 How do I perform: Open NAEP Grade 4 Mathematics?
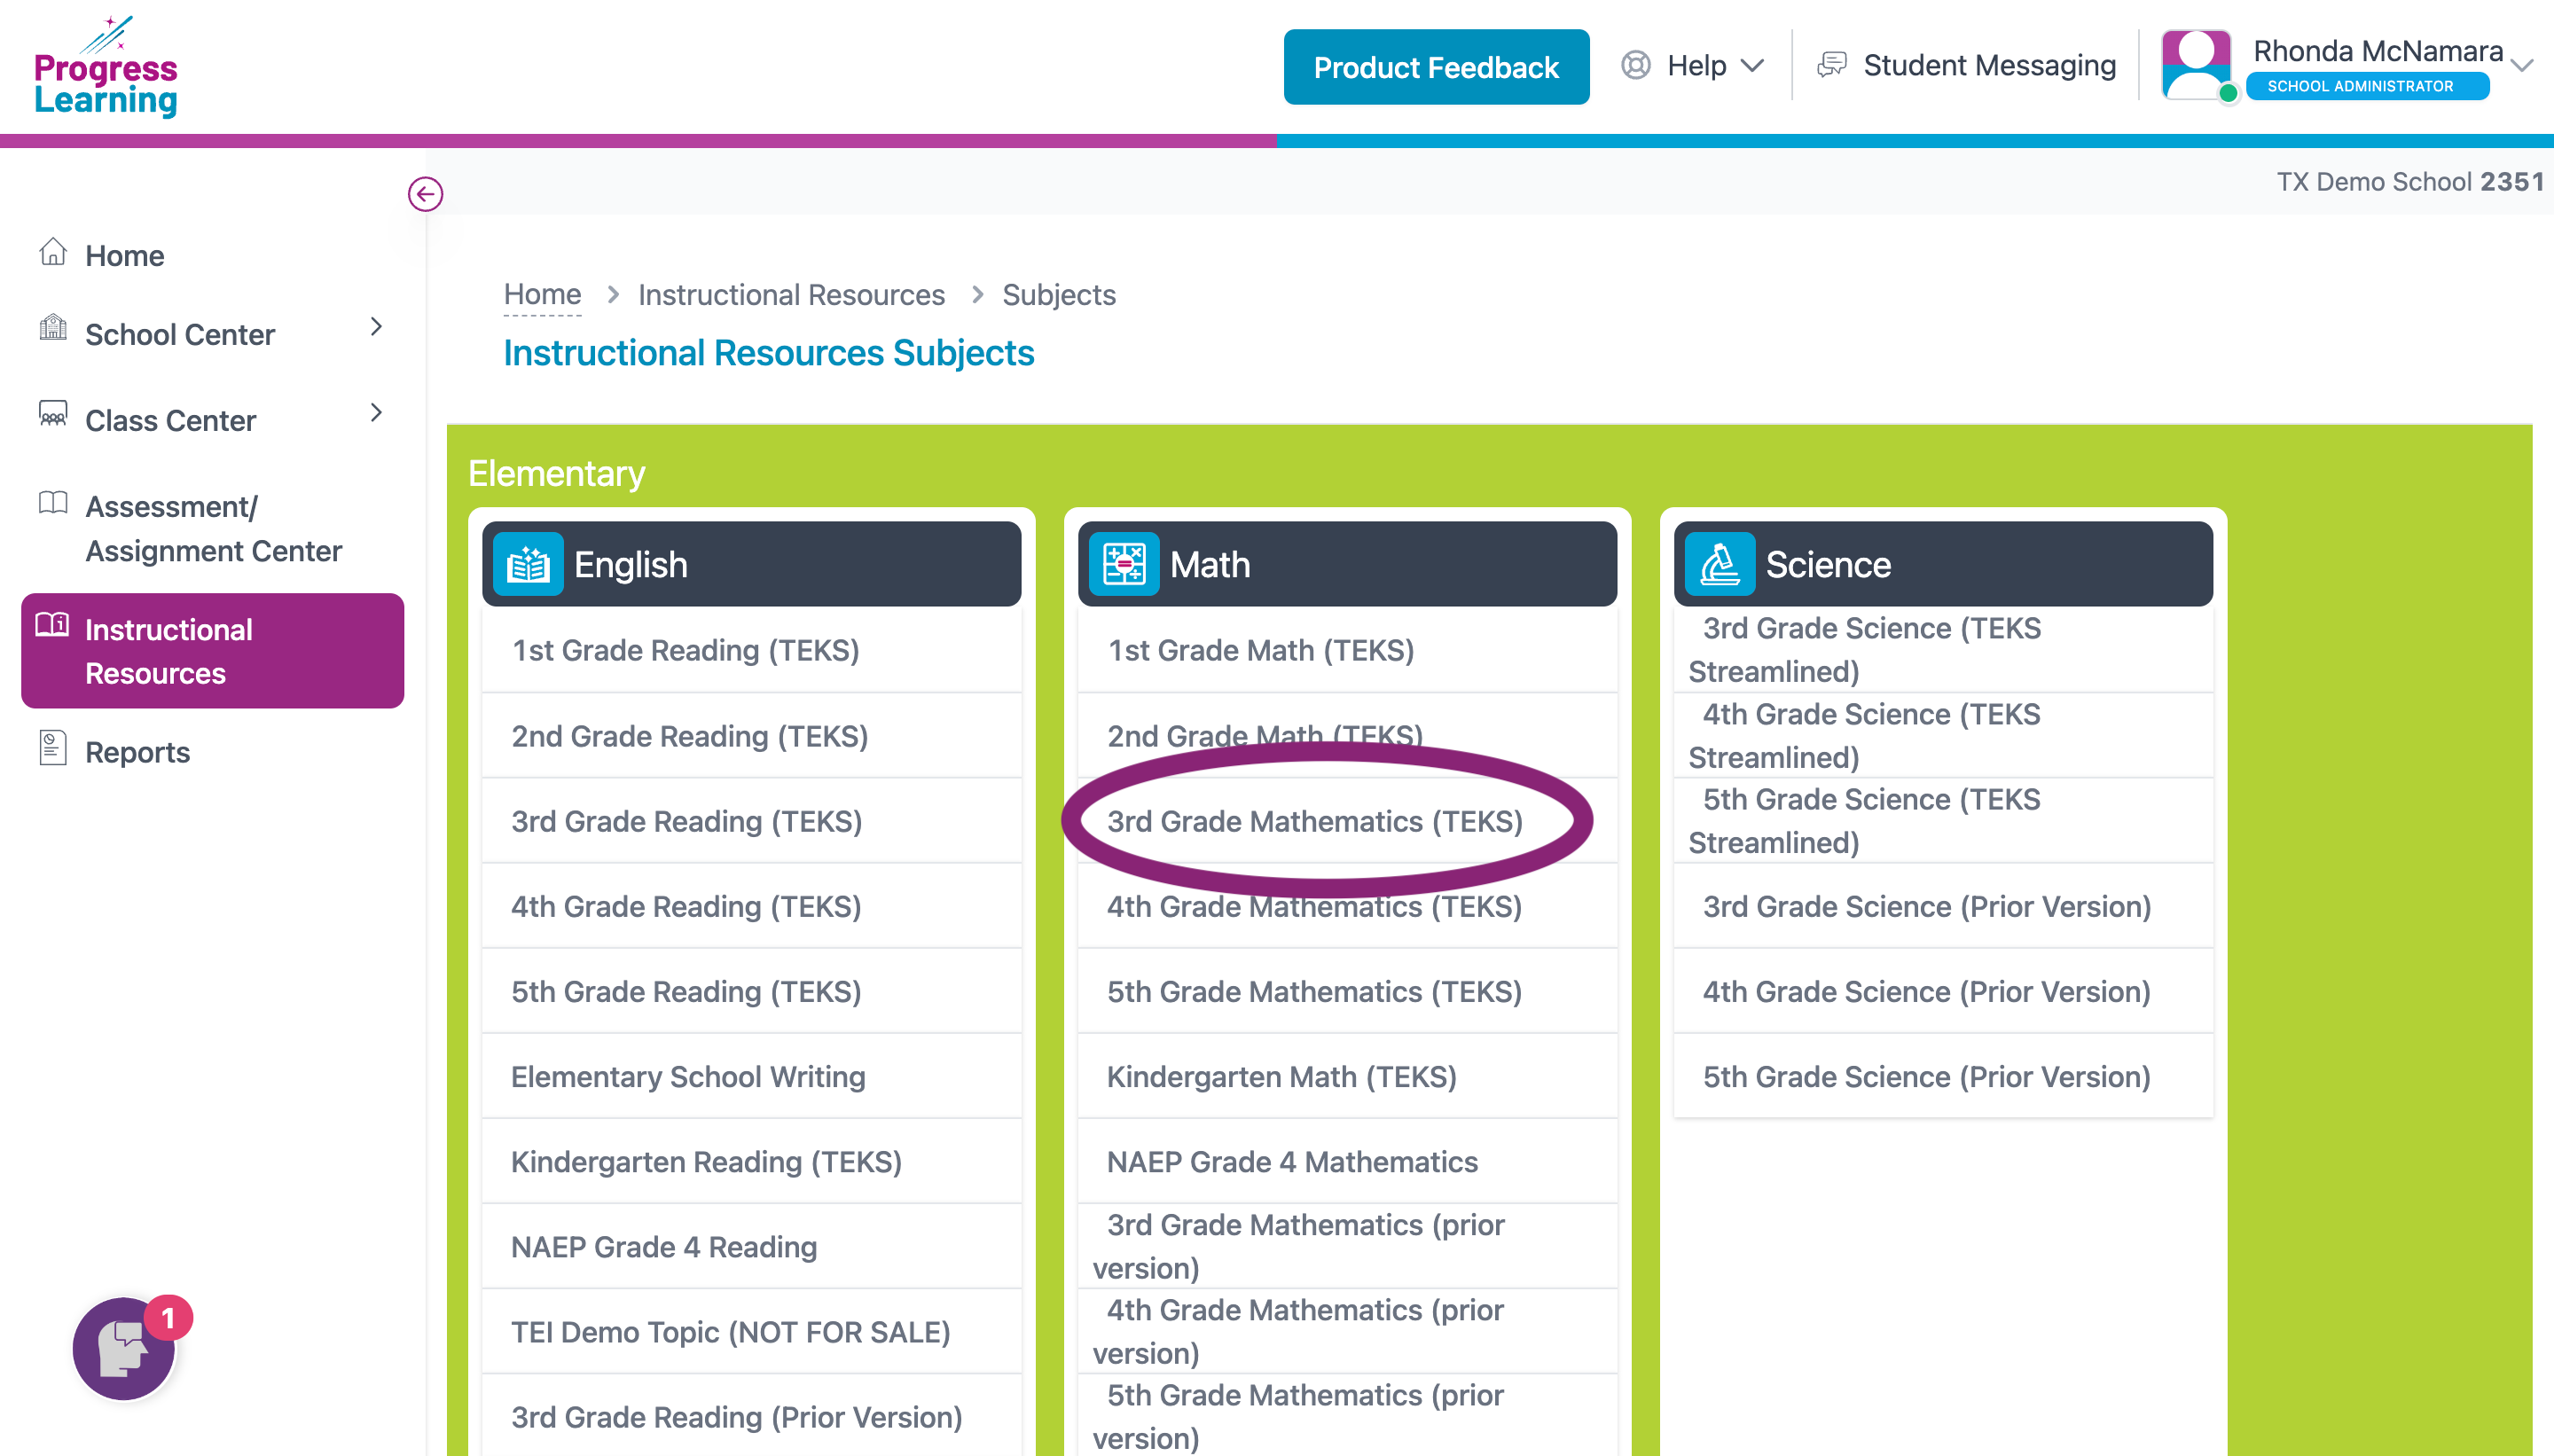click(1347, 1161)
